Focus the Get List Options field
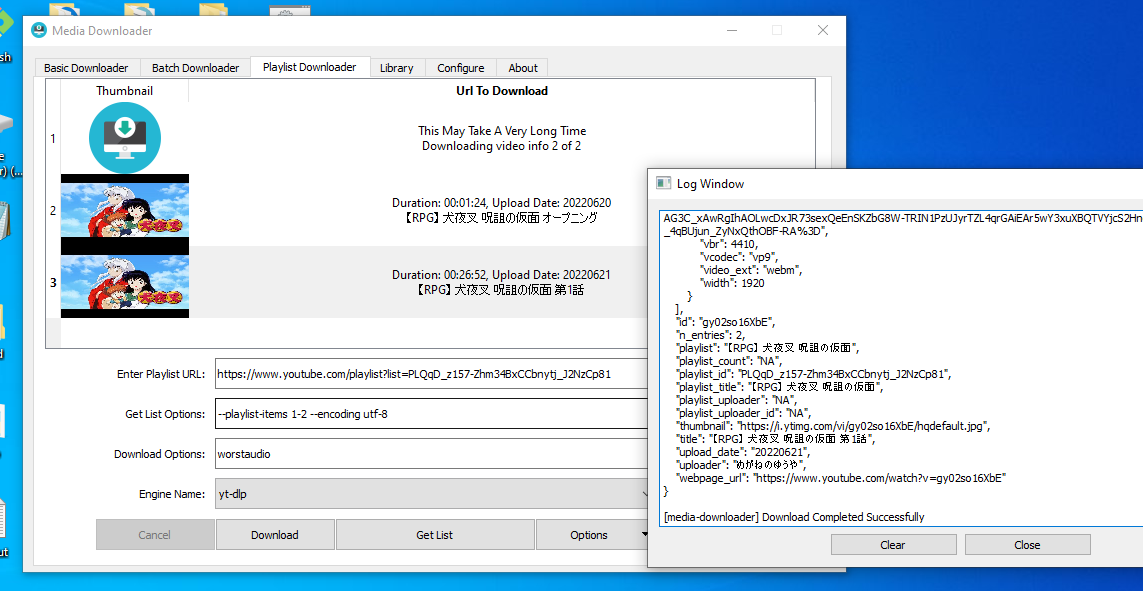The height and width of the screenshot is (591, 1143). pos(434,414)
